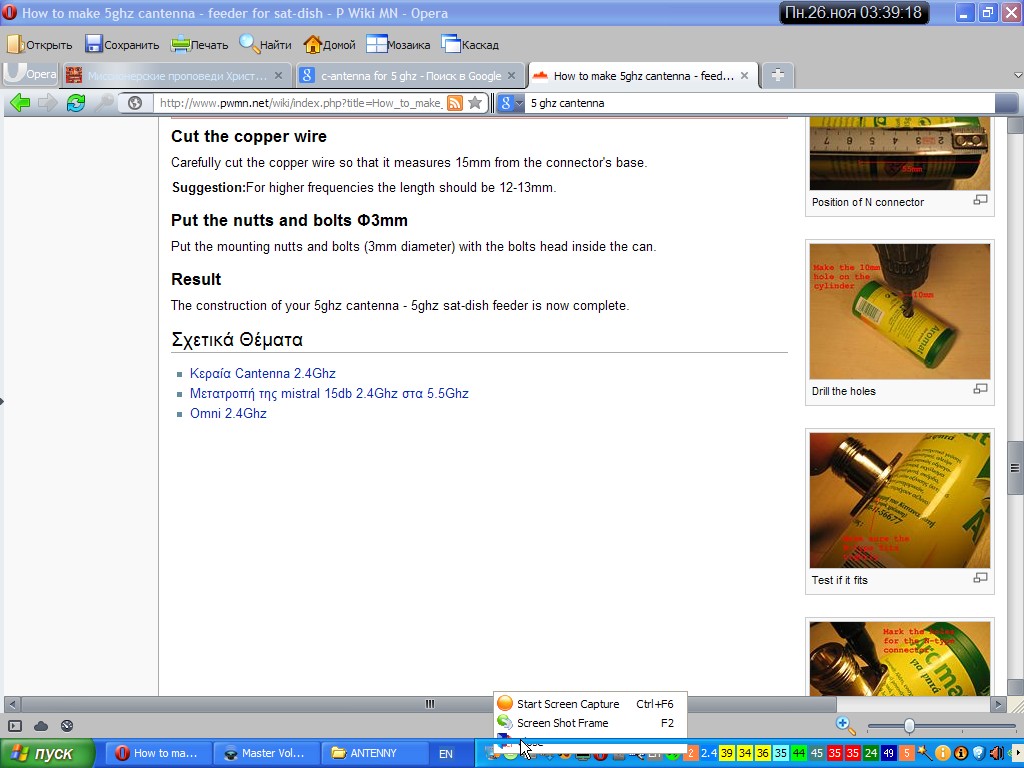Click the Opera Turbo speedometer icon

[67, 726]
